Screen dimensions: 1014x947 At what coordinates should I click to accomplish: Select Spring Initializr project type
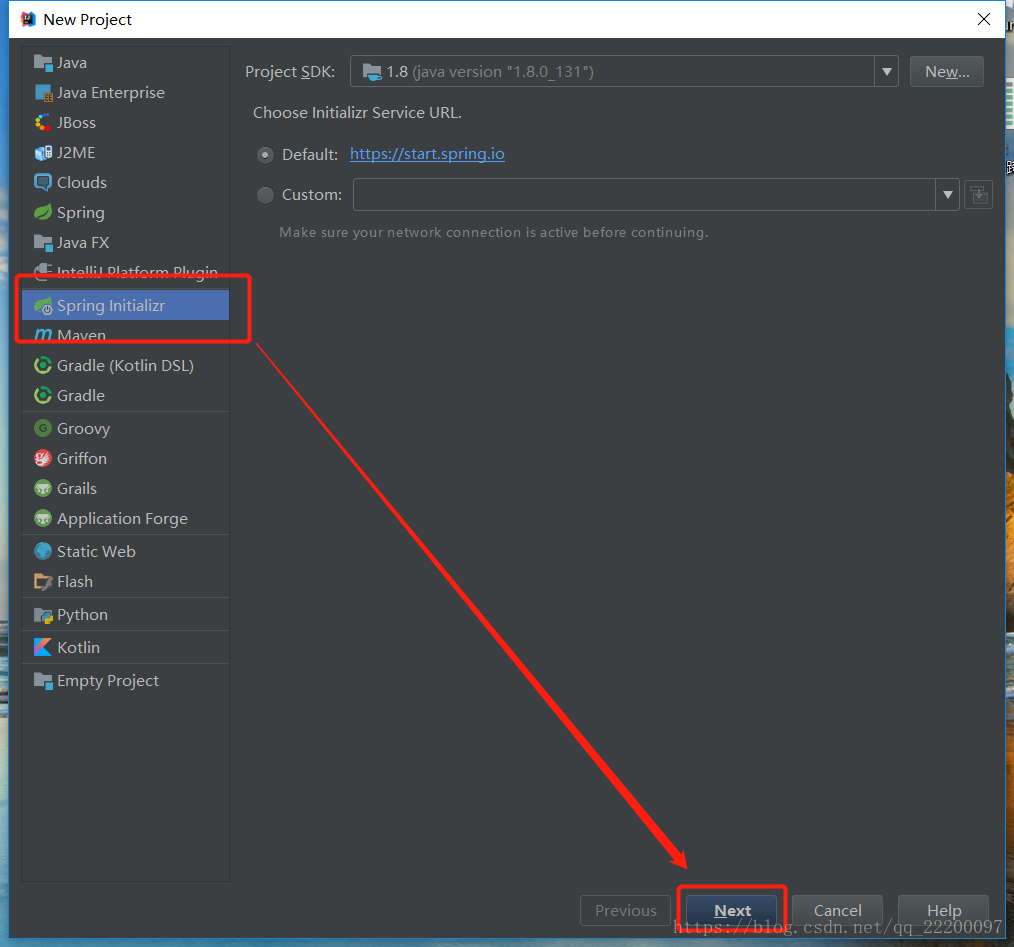125,305
